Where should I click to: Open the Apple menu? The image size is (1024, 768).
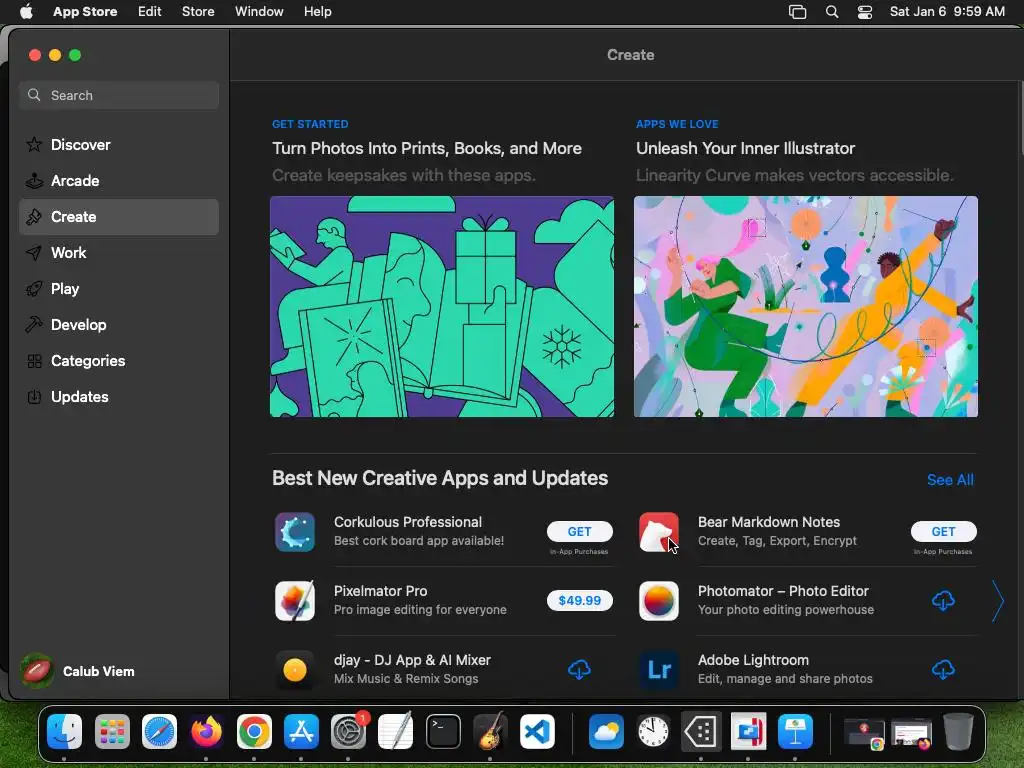pos(26,12)
